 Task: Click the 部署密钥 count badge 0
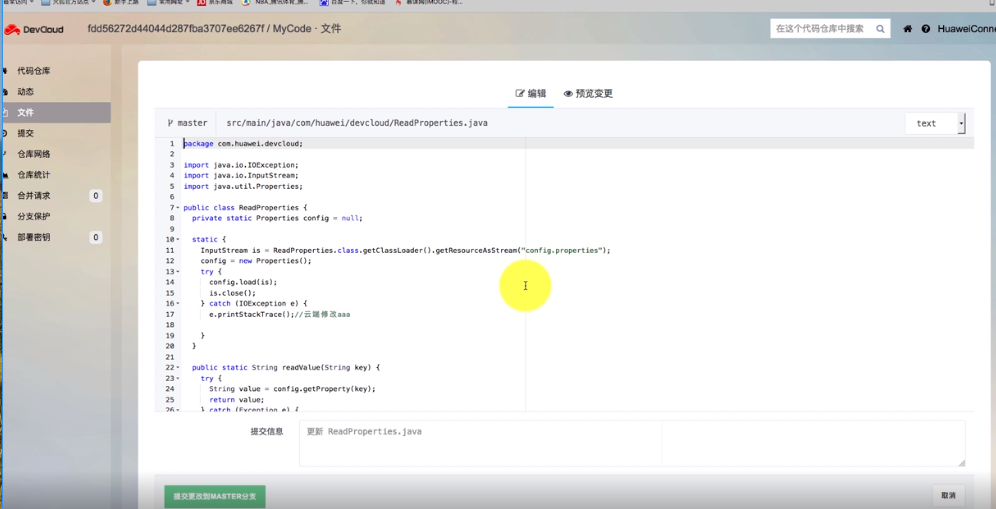coord(95,237)
